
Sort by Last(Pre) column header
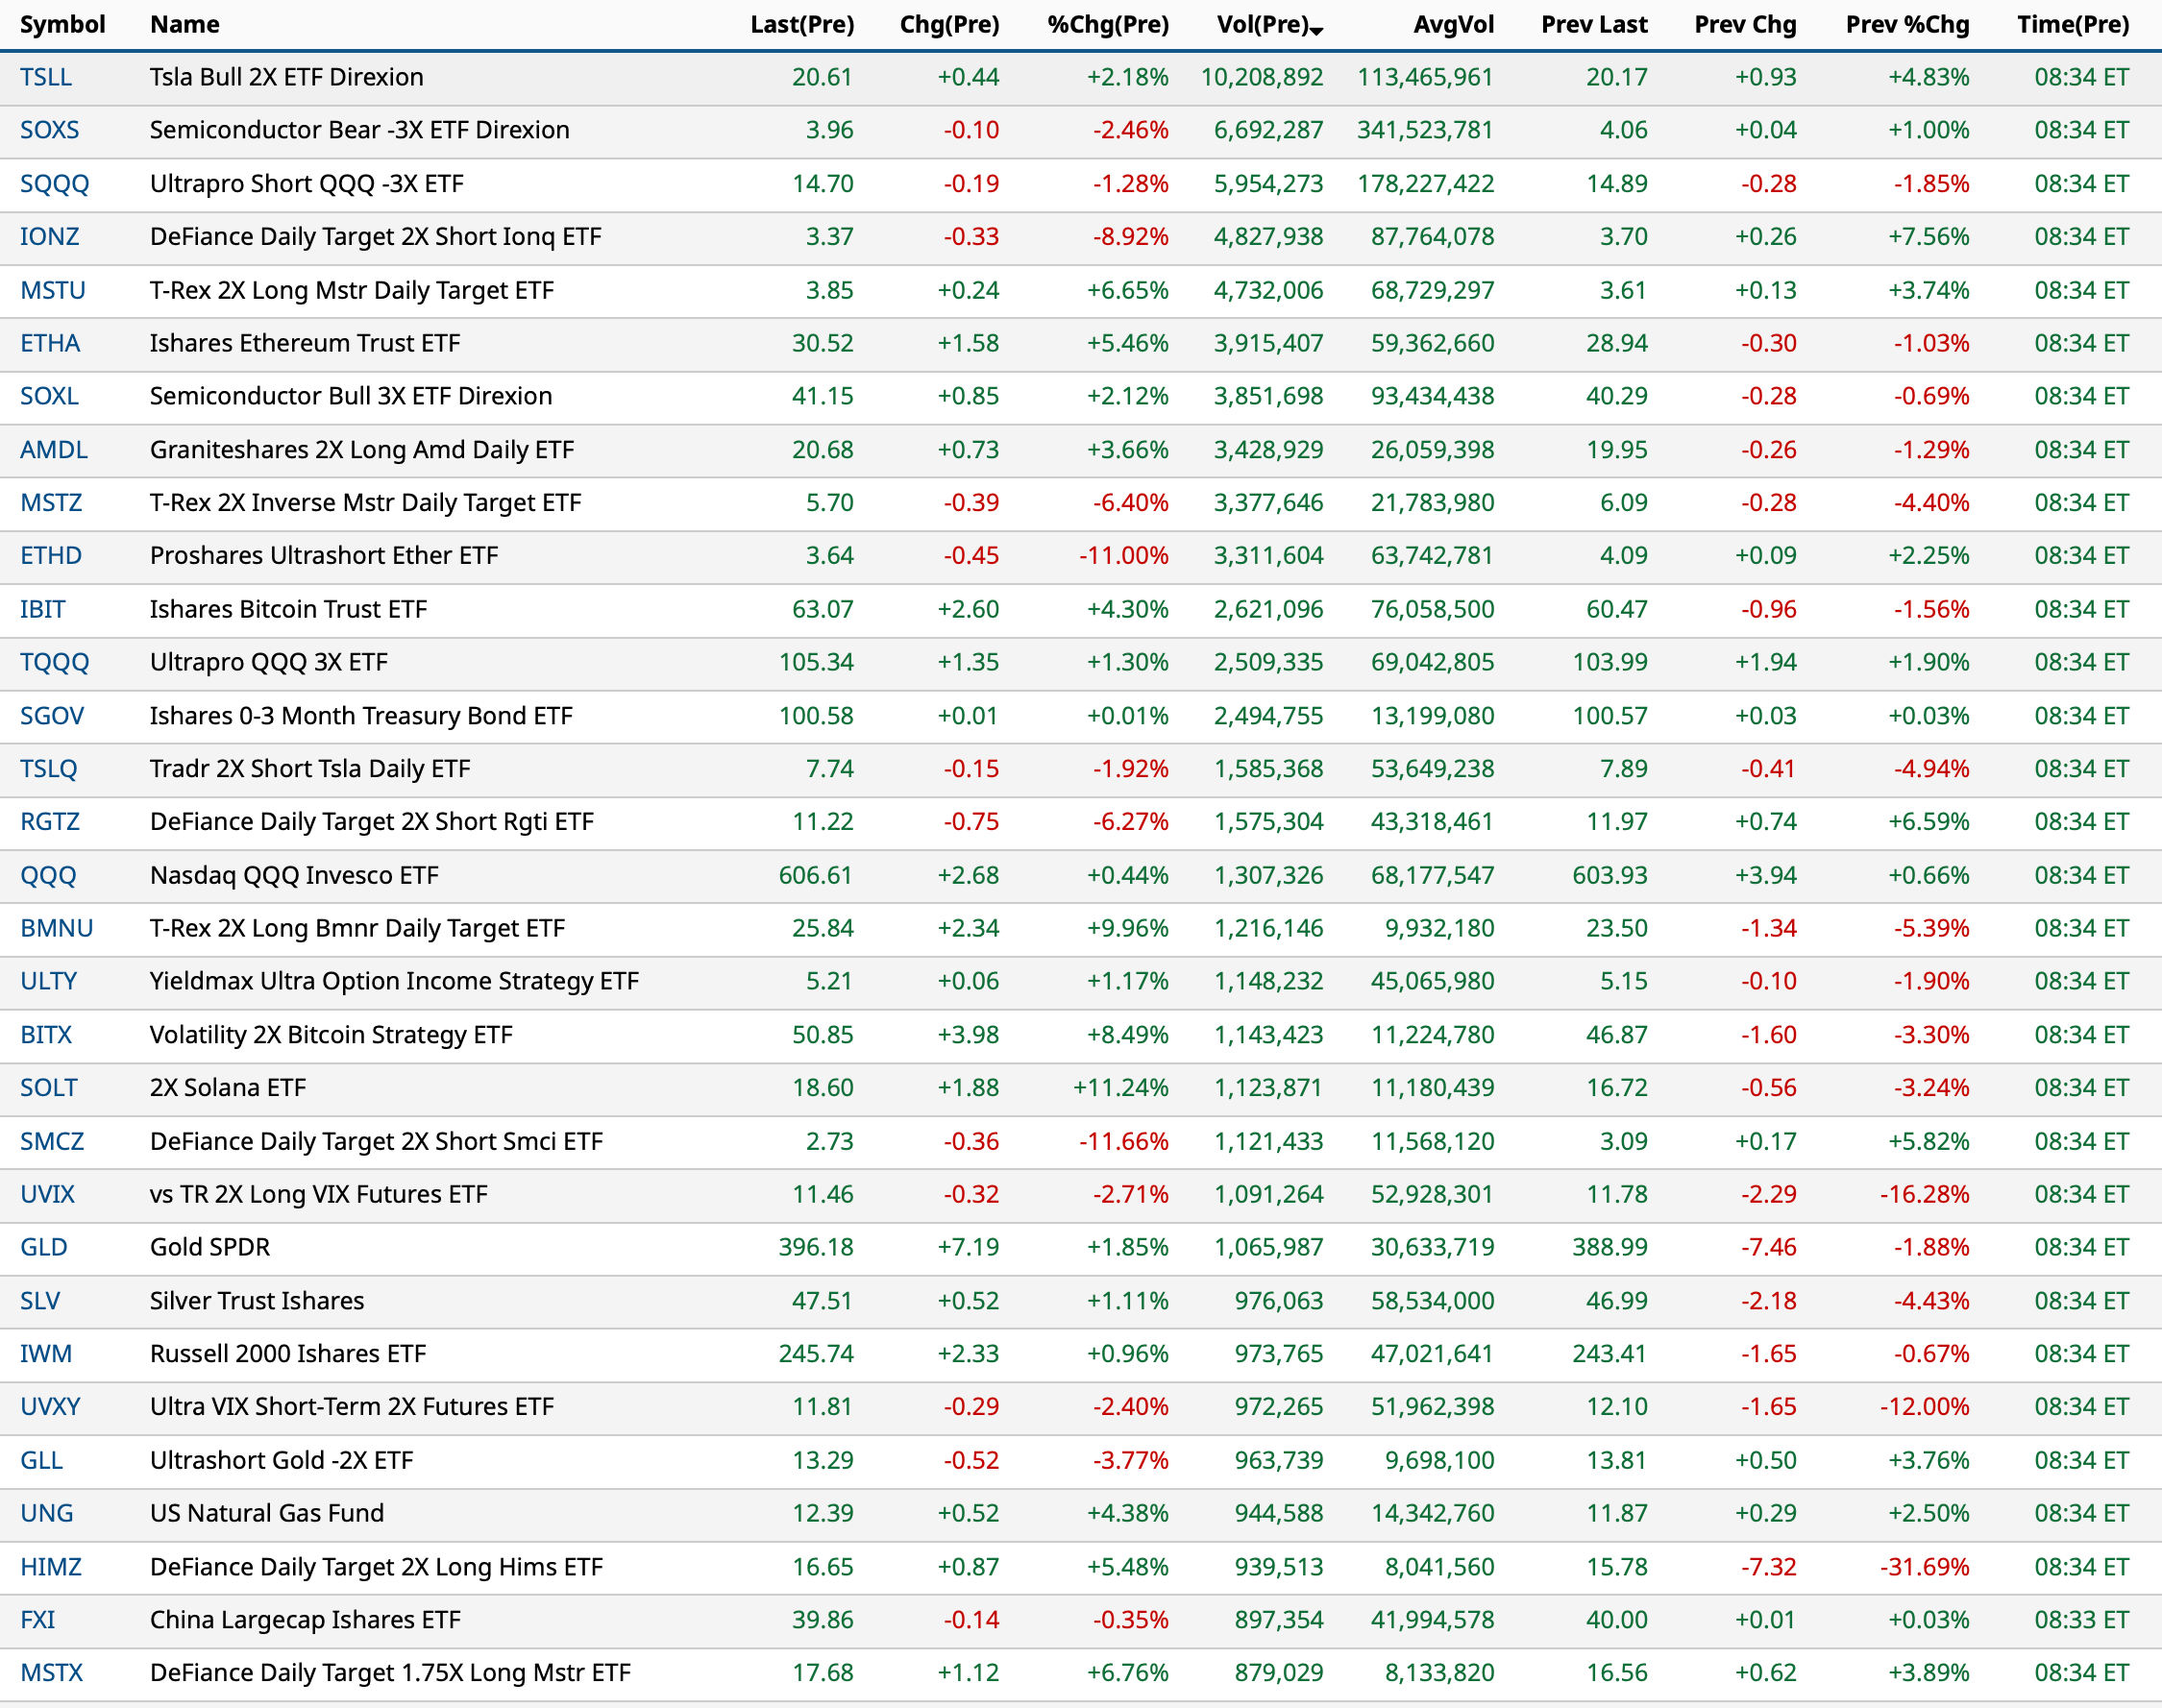tap(801, 25)
